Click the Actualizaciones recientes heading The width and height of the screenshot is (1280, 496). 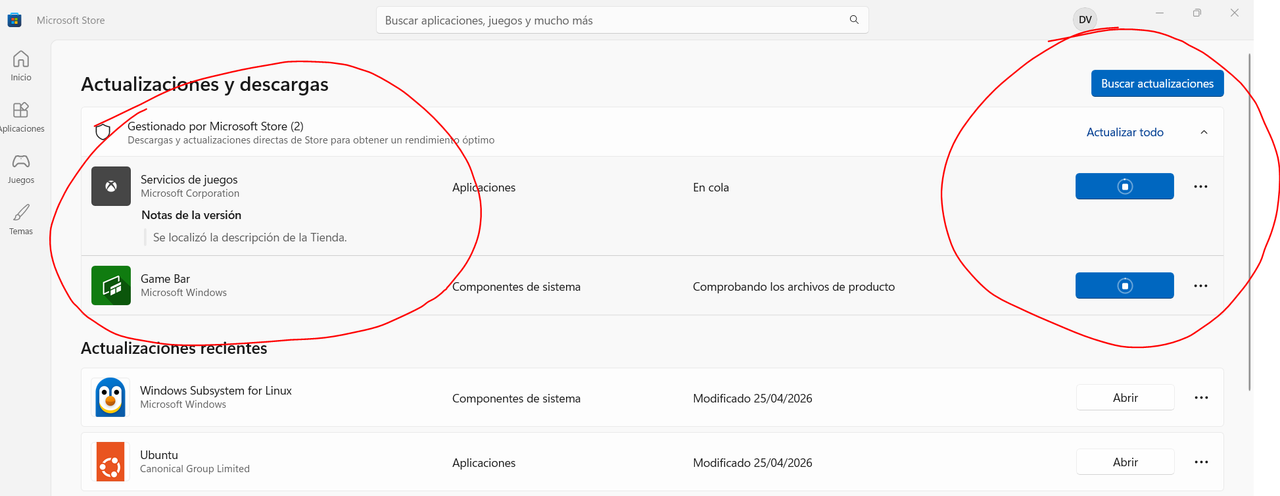tap(174, 348)
